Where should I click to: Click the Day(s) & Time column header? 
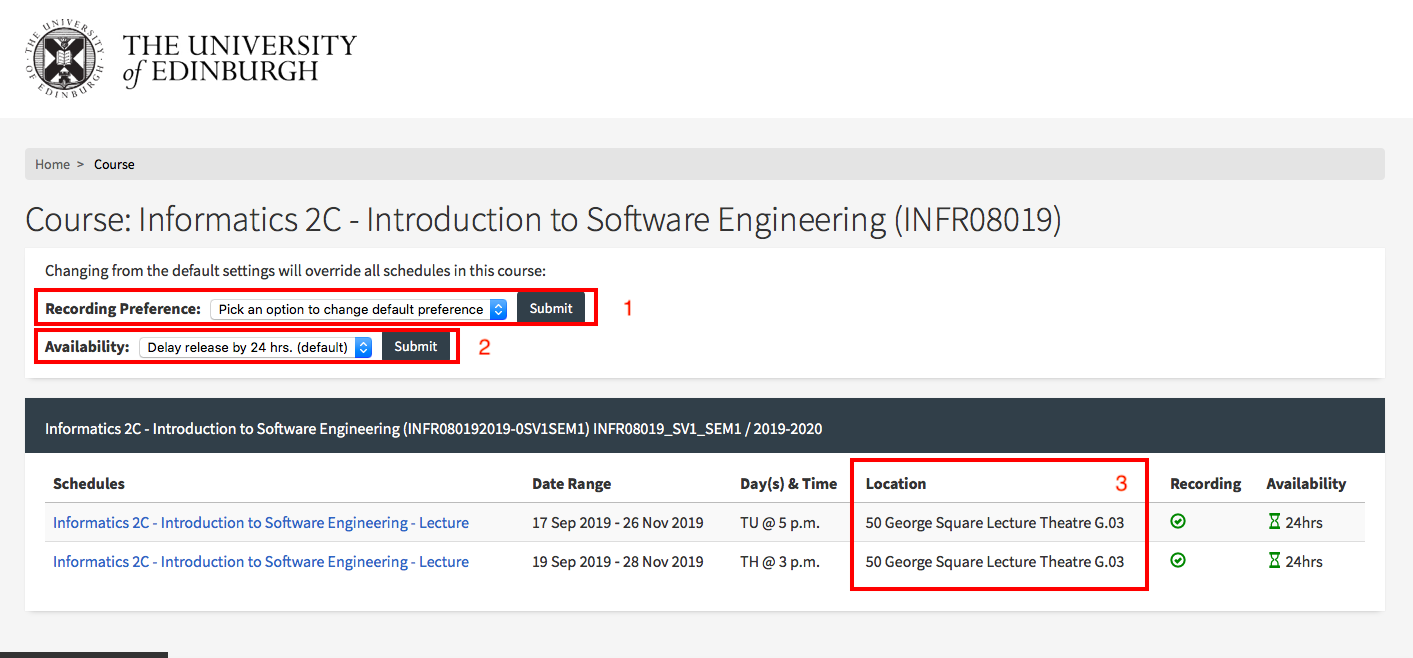[788, 483]
